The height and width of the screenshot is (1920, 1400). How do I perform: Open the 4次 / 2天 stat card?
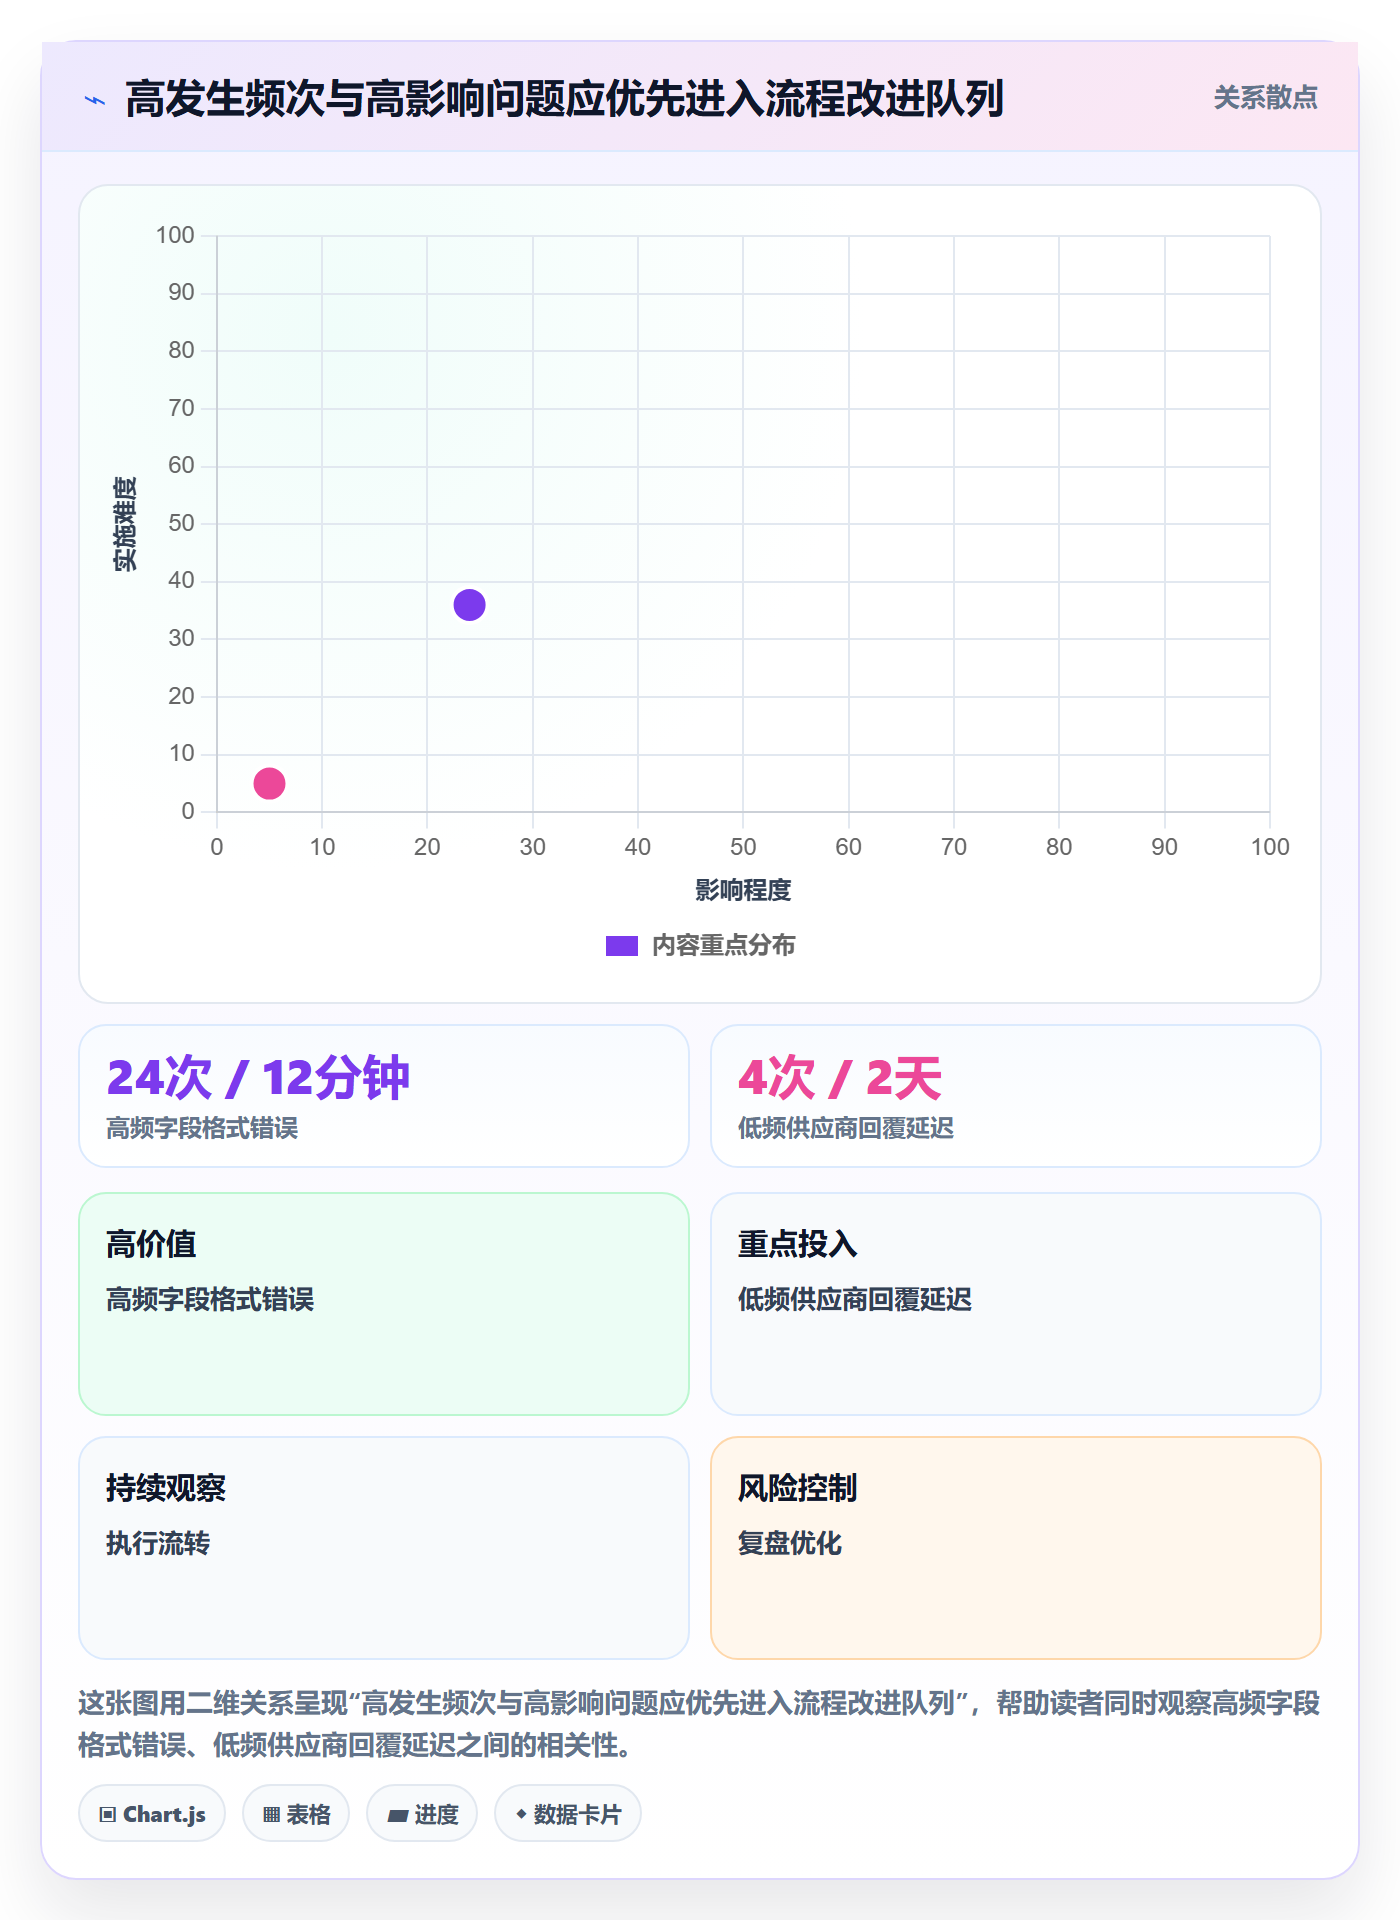pyautogui.click(x=1016, y=1096)
